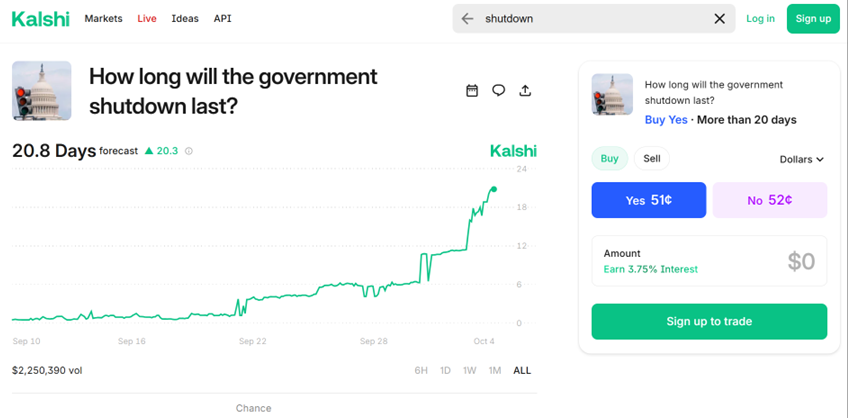Clear the search with the X icon

coord(719,18)
